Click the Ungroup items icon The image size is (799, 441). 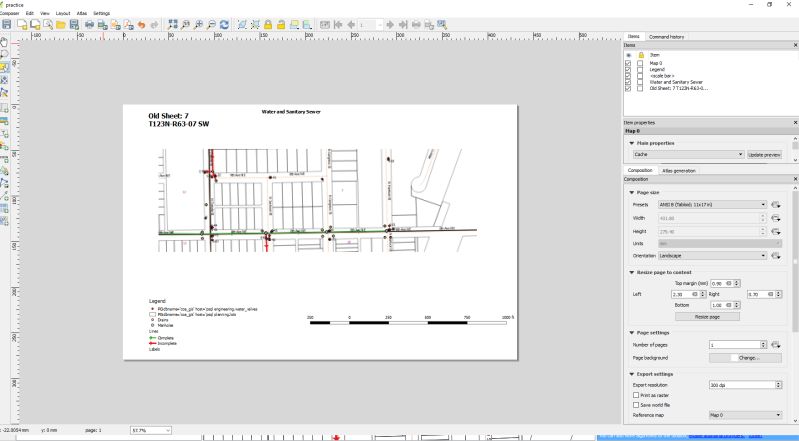255,24
